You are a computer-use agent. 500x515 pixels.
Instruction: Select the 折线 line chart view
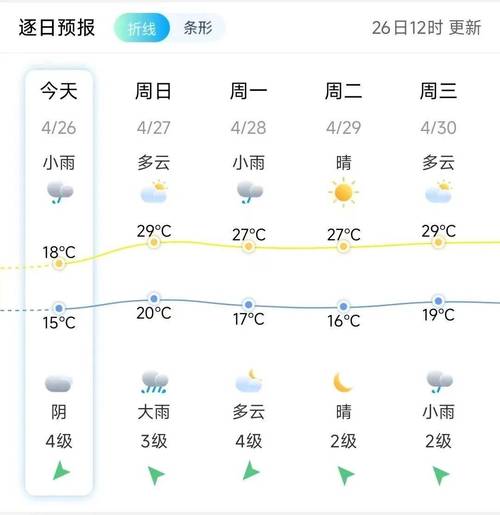coord(142,28)
